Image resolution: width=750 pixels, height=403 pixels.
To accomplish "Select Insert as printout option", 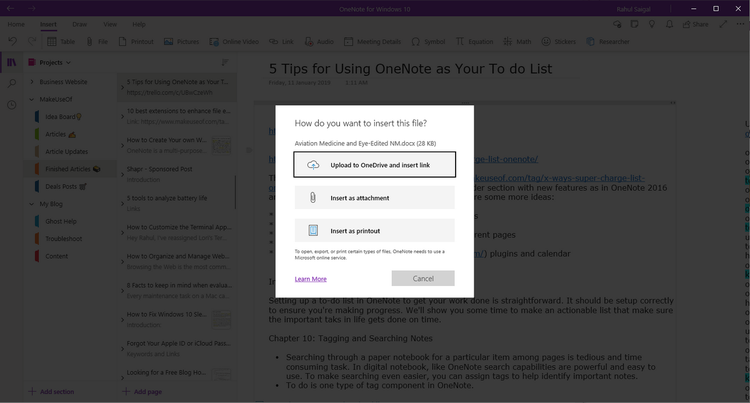I will 375,231.
